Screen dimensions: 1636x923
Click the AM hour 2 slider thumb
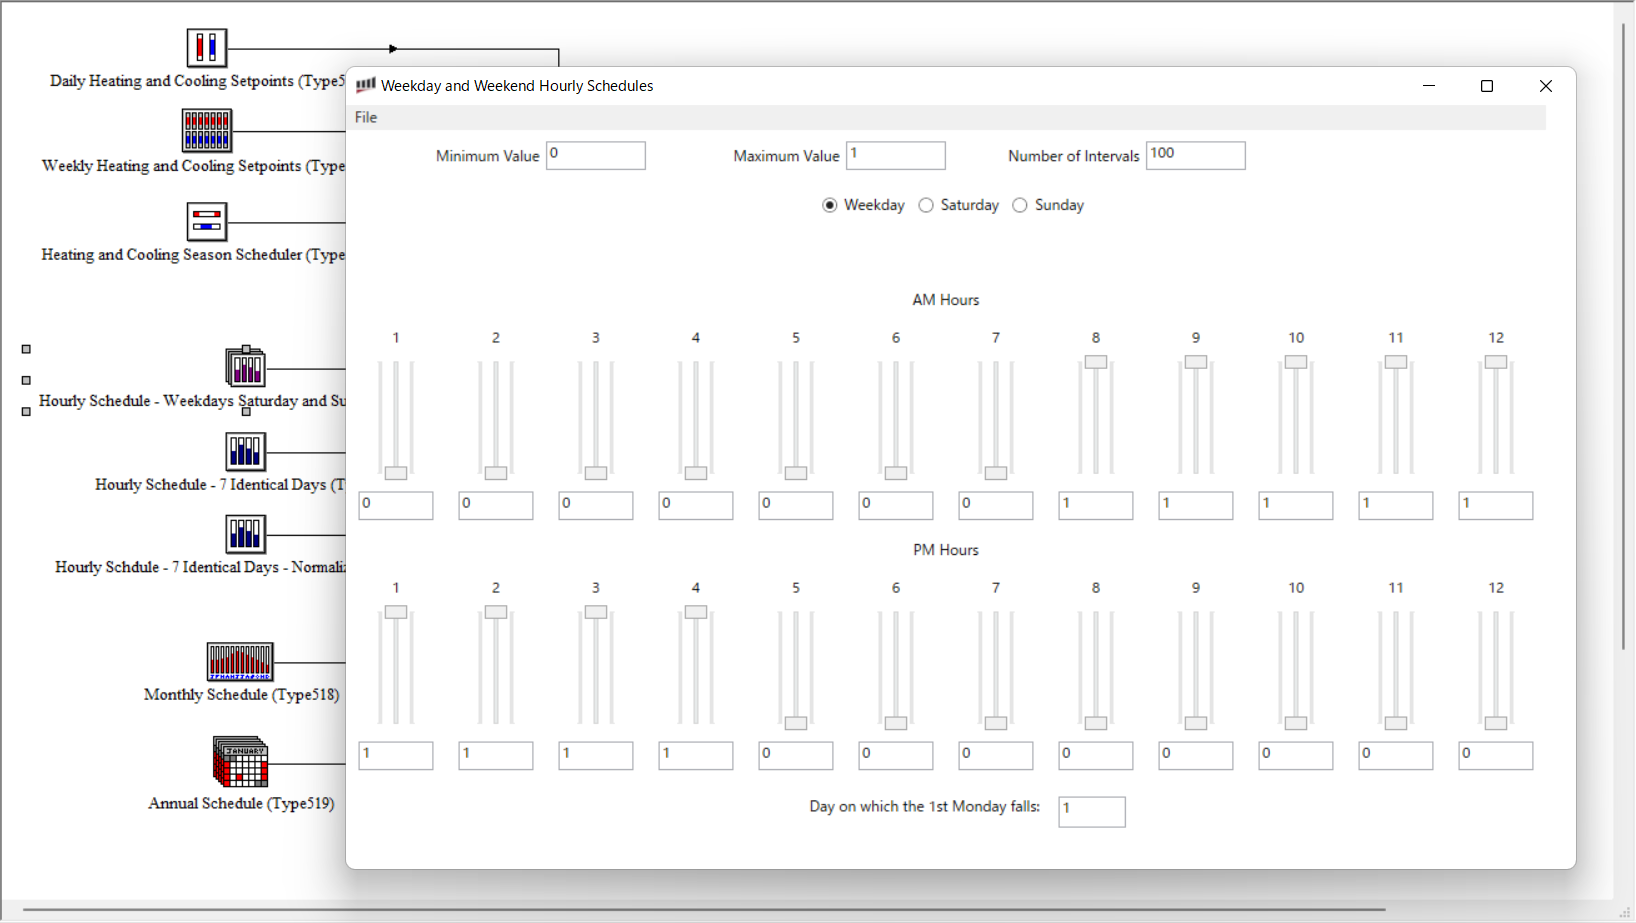pyautogui.click(x=496, y=473)
